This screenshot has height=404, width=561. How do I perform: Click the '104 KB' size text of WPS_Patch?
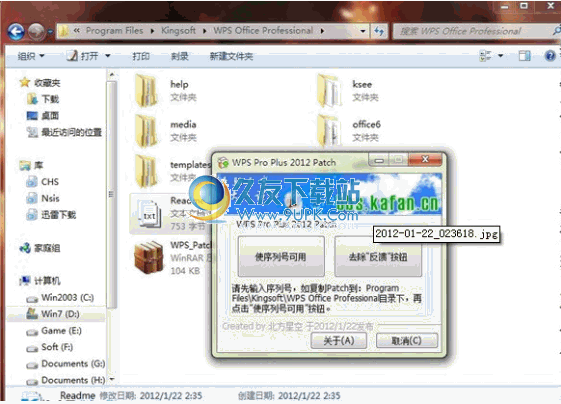pyautogui.click(x=185, y=271)
